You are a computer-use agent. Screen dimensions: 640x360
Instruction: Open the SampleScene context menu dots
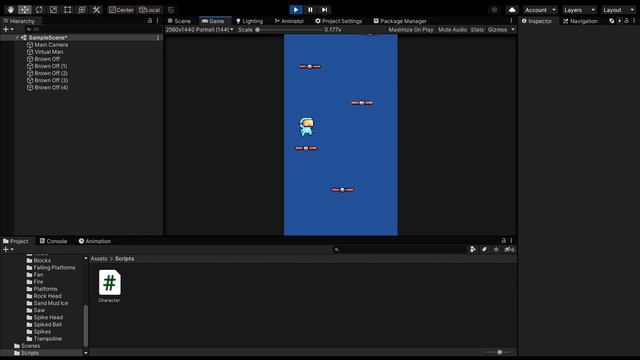click(x=158, y=38)
